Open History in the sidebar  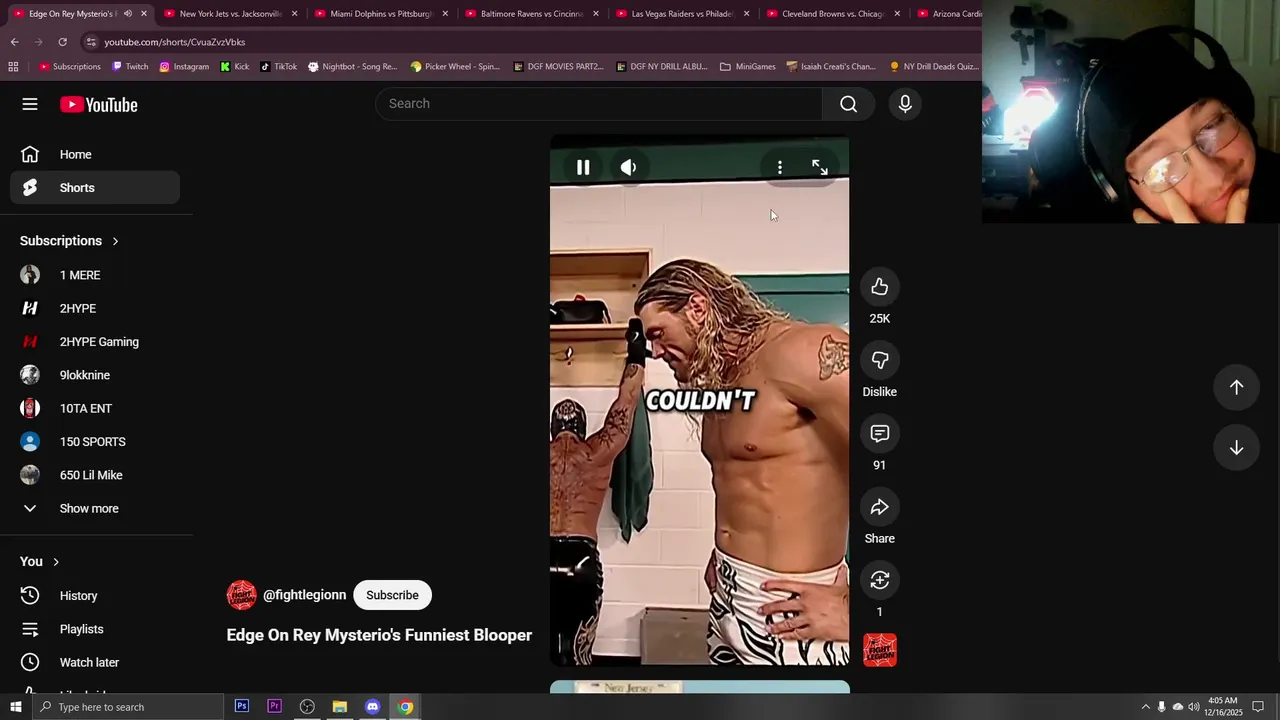pos(95,596)
